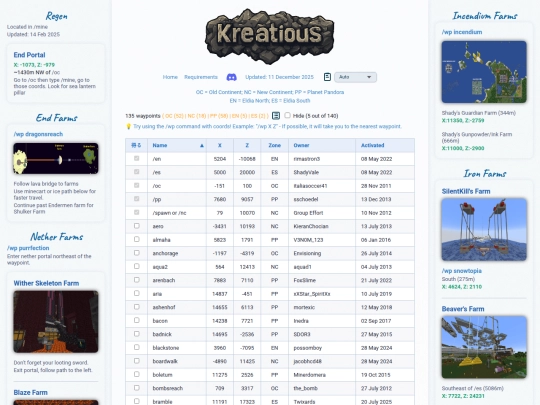Sort table by Zone column

pos(274,145)
